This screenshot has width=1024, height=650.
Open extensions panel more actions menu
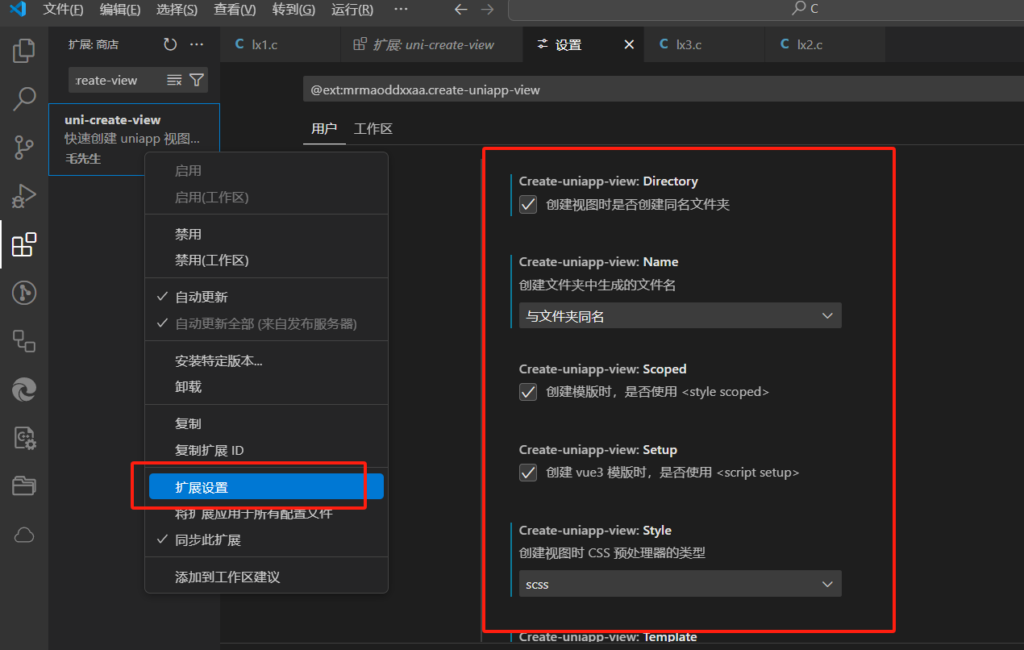pos(197,44)
